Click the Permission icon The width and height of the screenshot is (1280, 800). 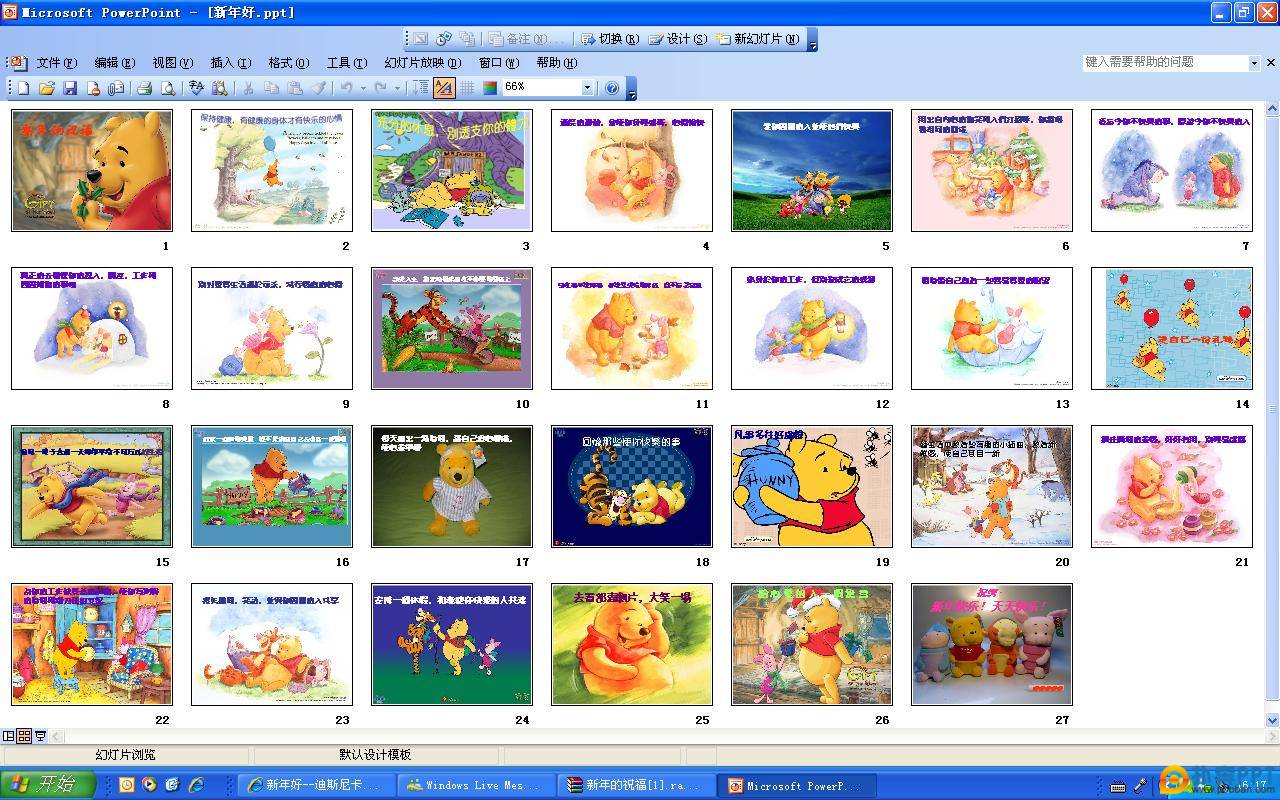click(x=93, y=88)
